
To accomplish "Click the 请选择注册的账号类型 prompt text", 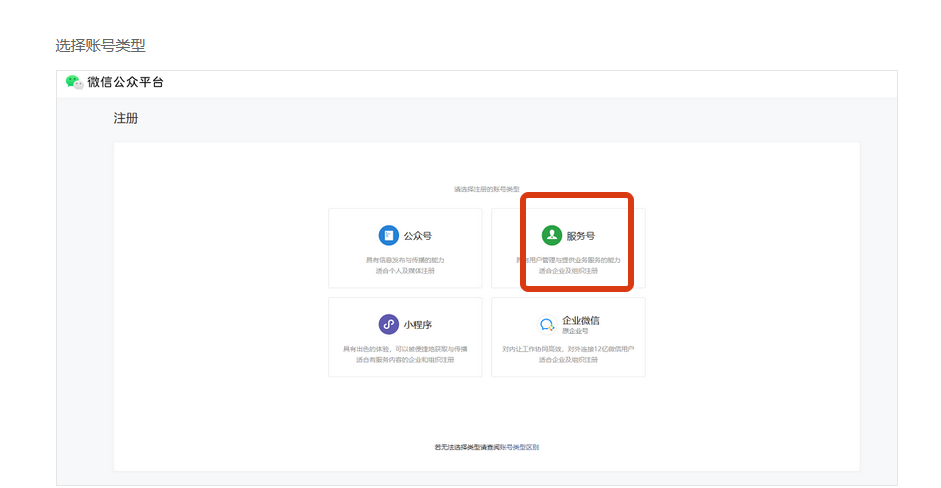I will 487,189.
